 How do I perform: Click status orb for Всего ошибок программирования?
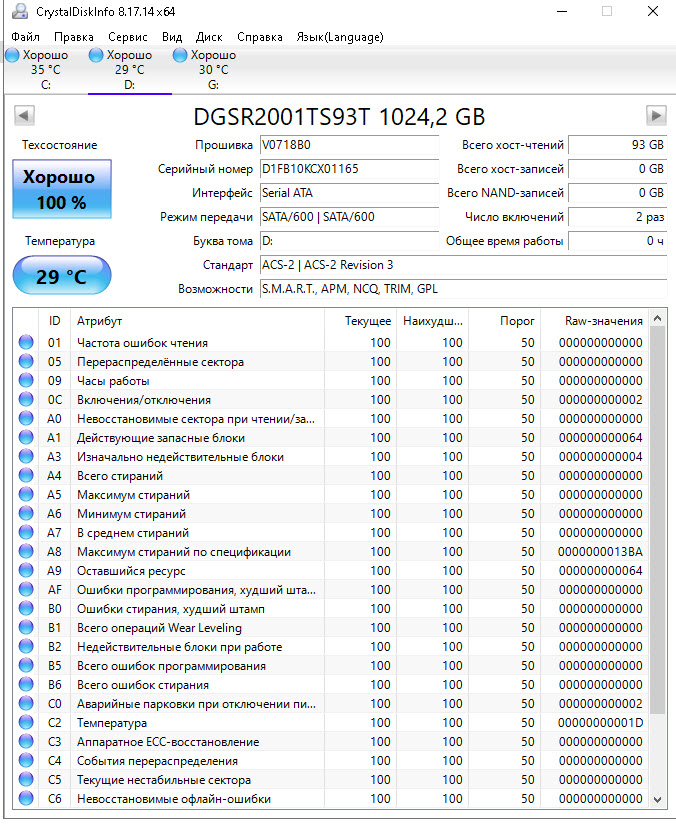[26, 665]
